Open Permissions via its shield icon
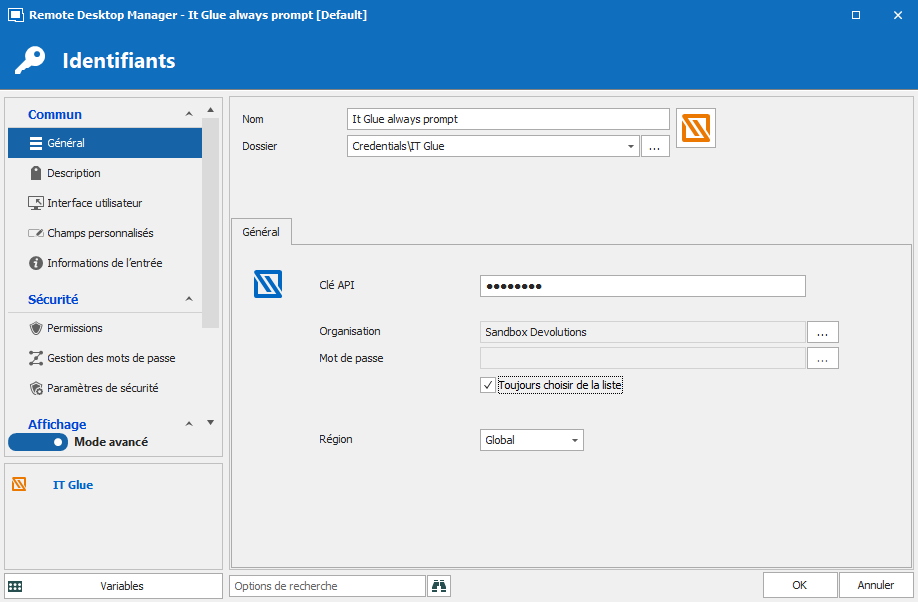 point(36,328)
